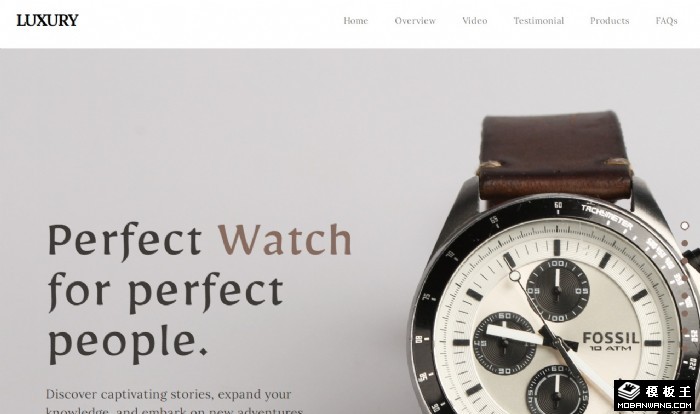Select Video in the navigation bar
Screen dimensions: 700x414
[475, 21]
